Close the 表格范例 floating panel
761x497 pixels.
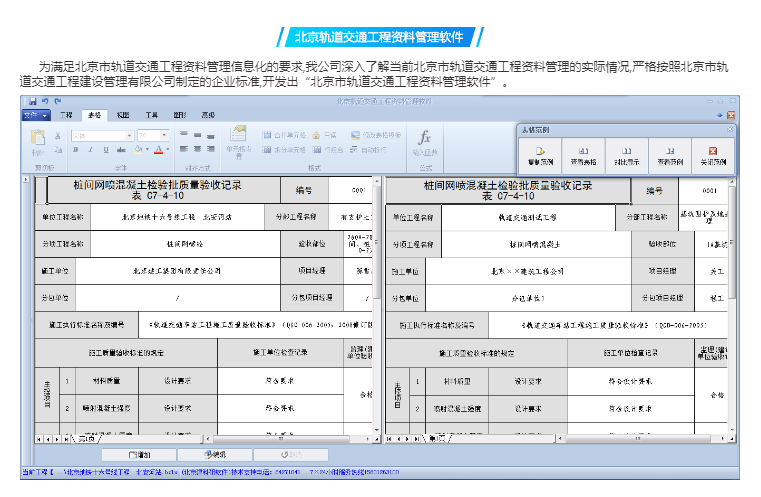(729, 130)
